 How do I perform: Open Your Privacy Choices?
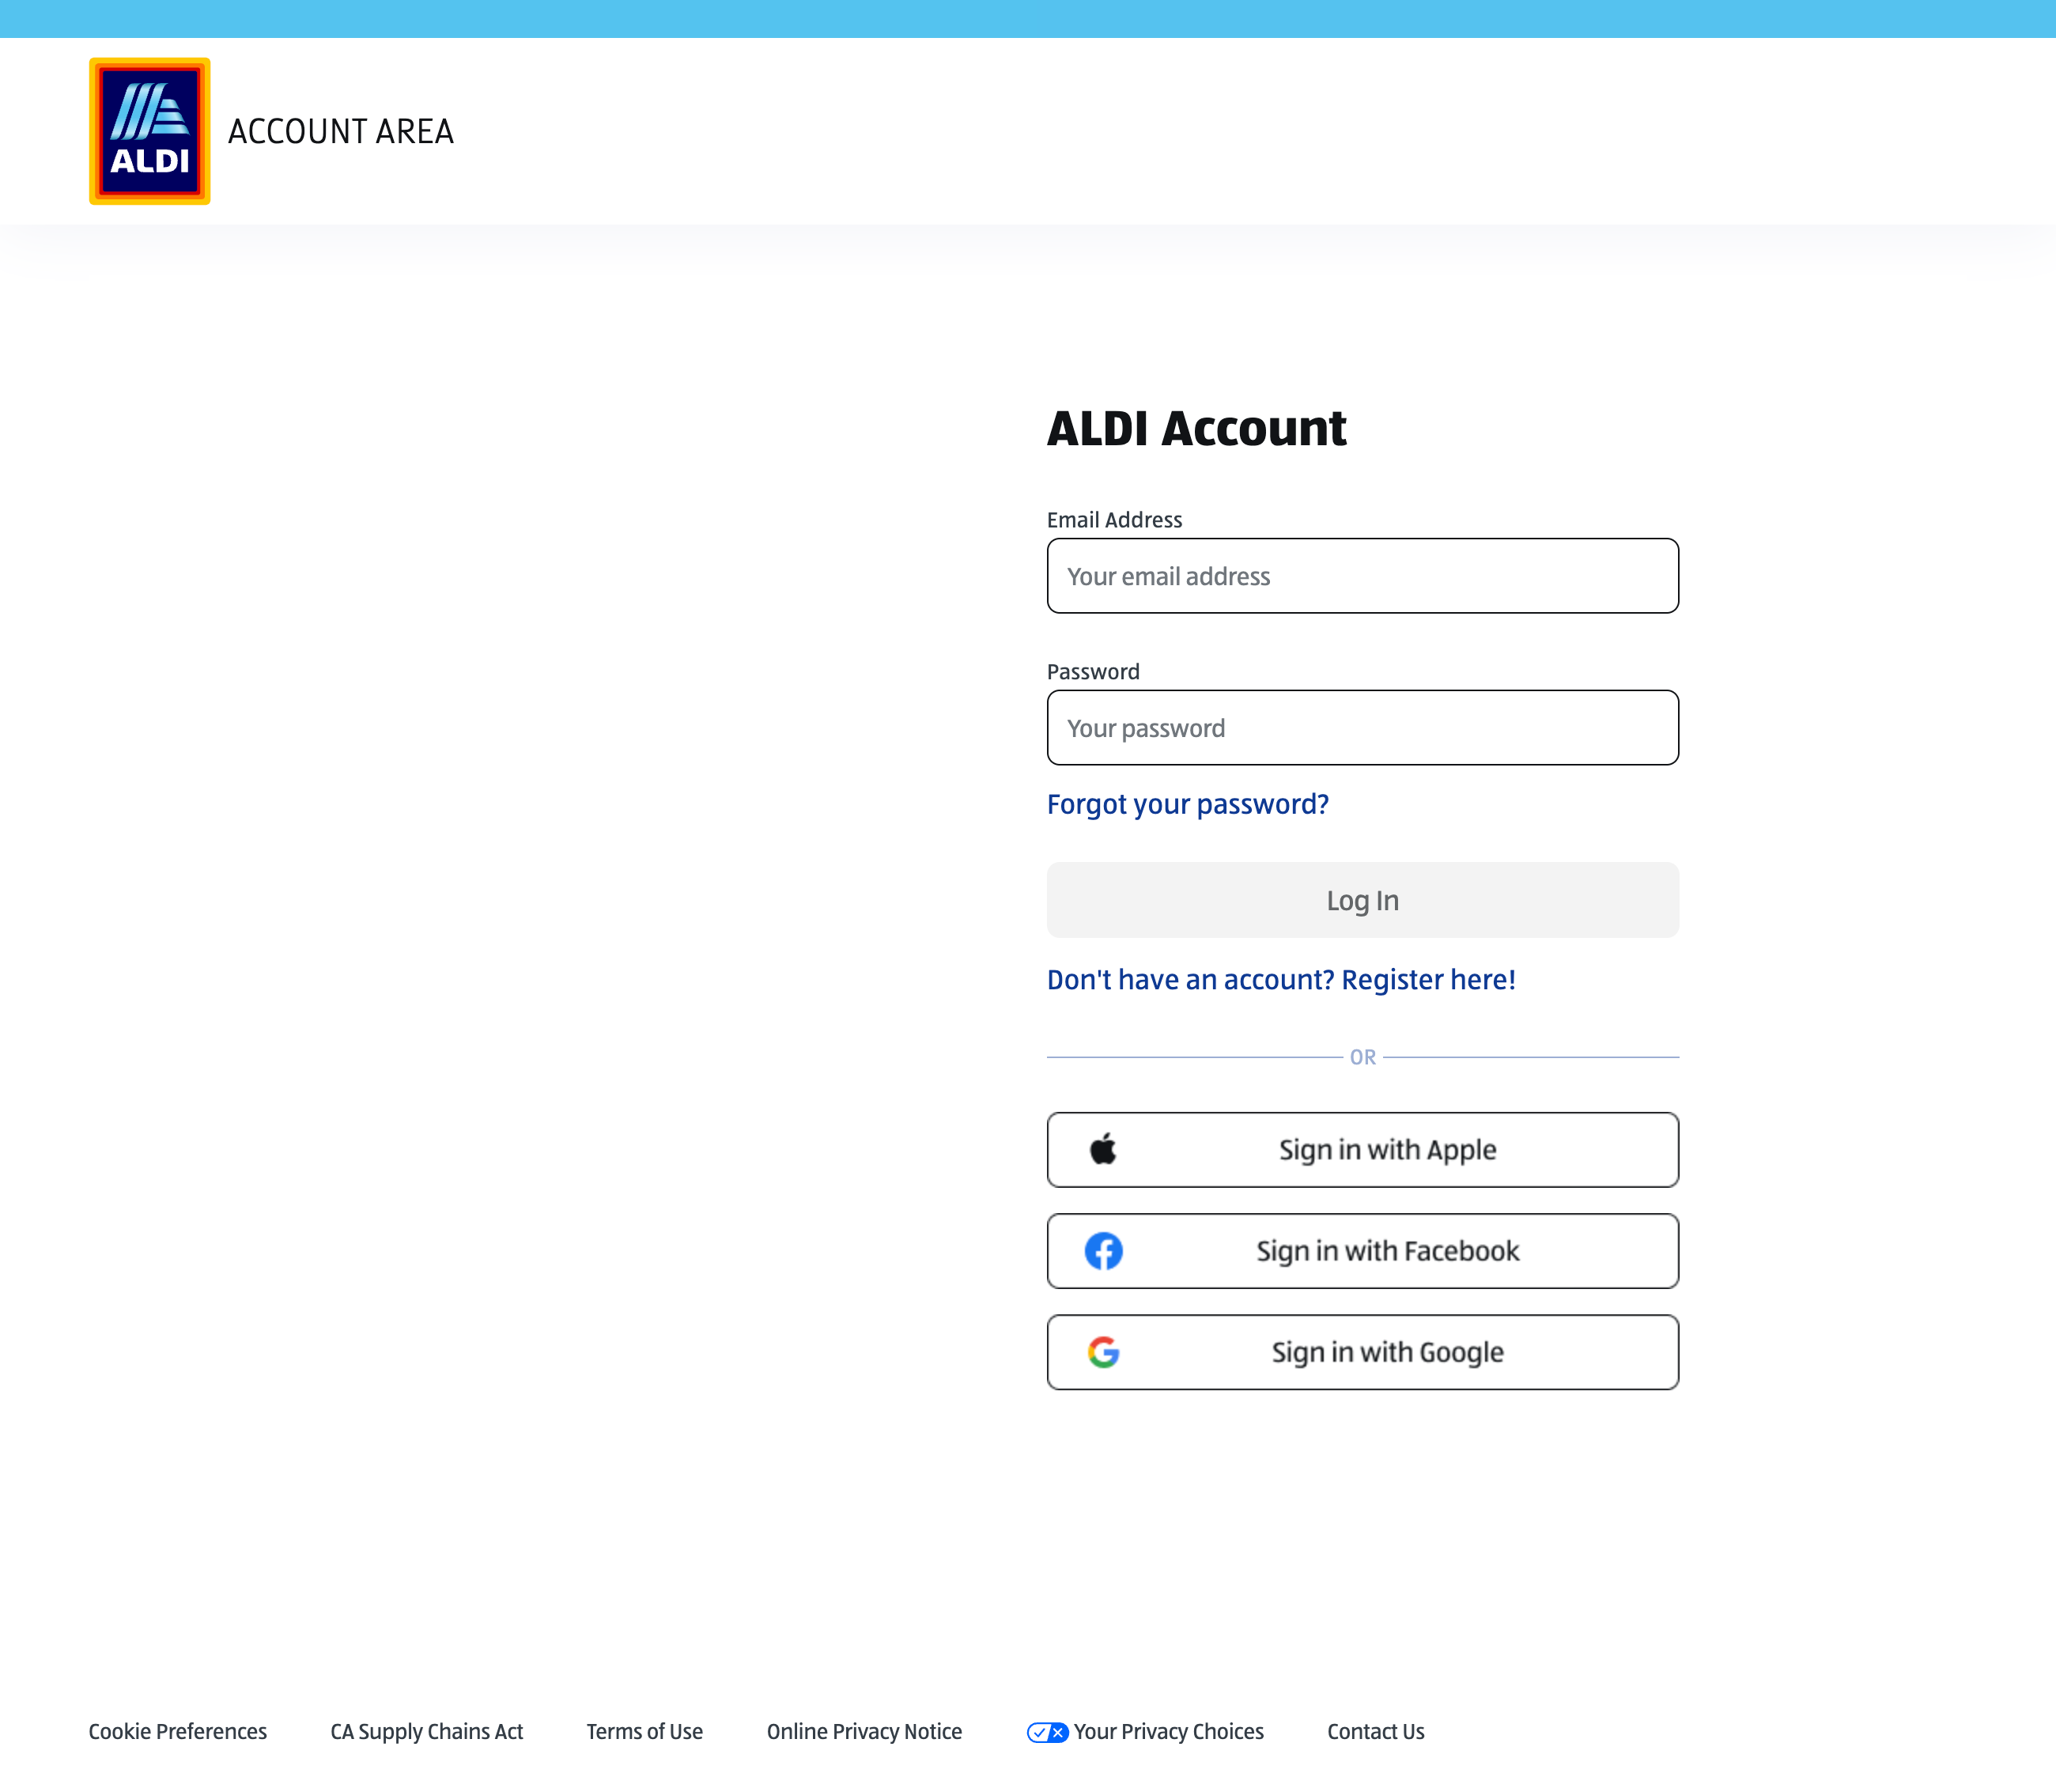(1168, 1731)
